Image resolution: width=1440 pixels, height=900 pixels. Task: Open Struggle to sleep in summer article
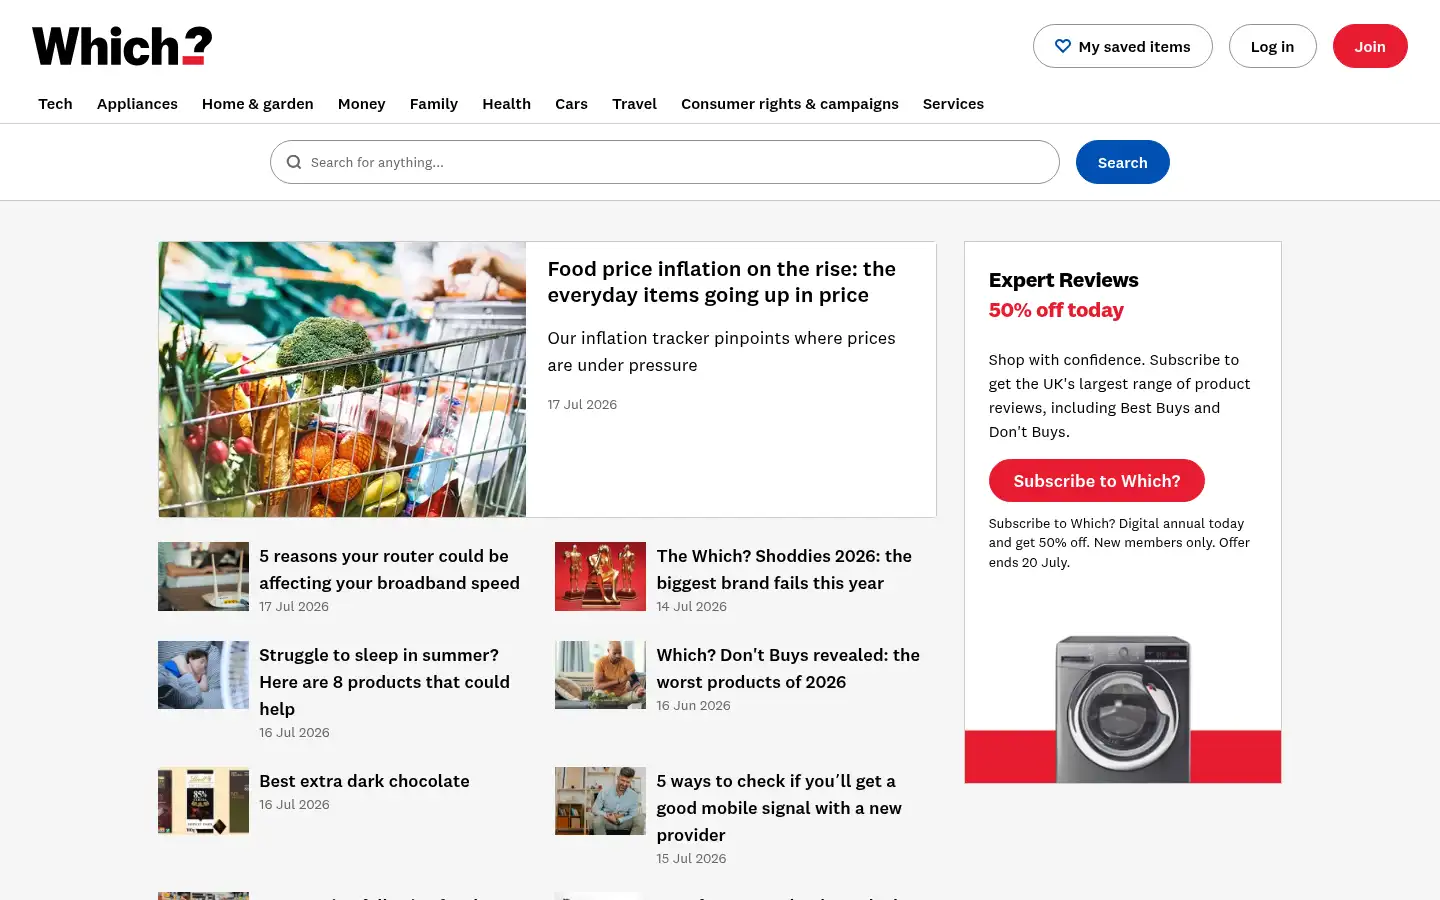click(385, 682)
